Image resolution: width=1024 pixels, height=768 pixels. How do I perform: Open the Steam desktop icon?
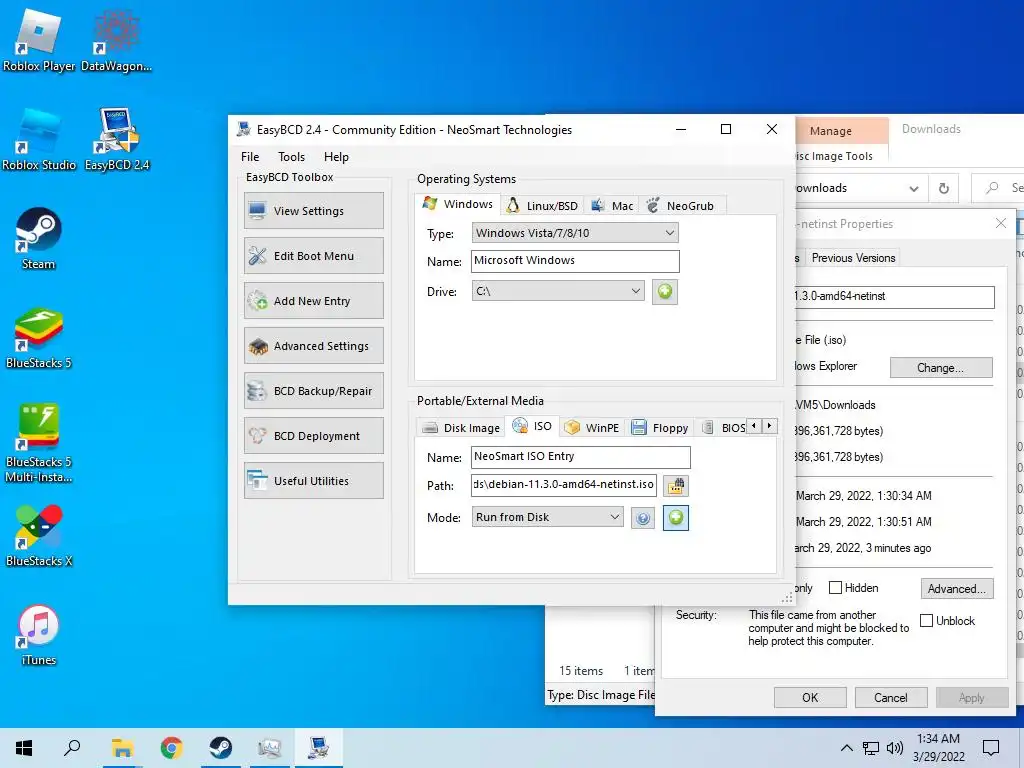tap(39, 238)
